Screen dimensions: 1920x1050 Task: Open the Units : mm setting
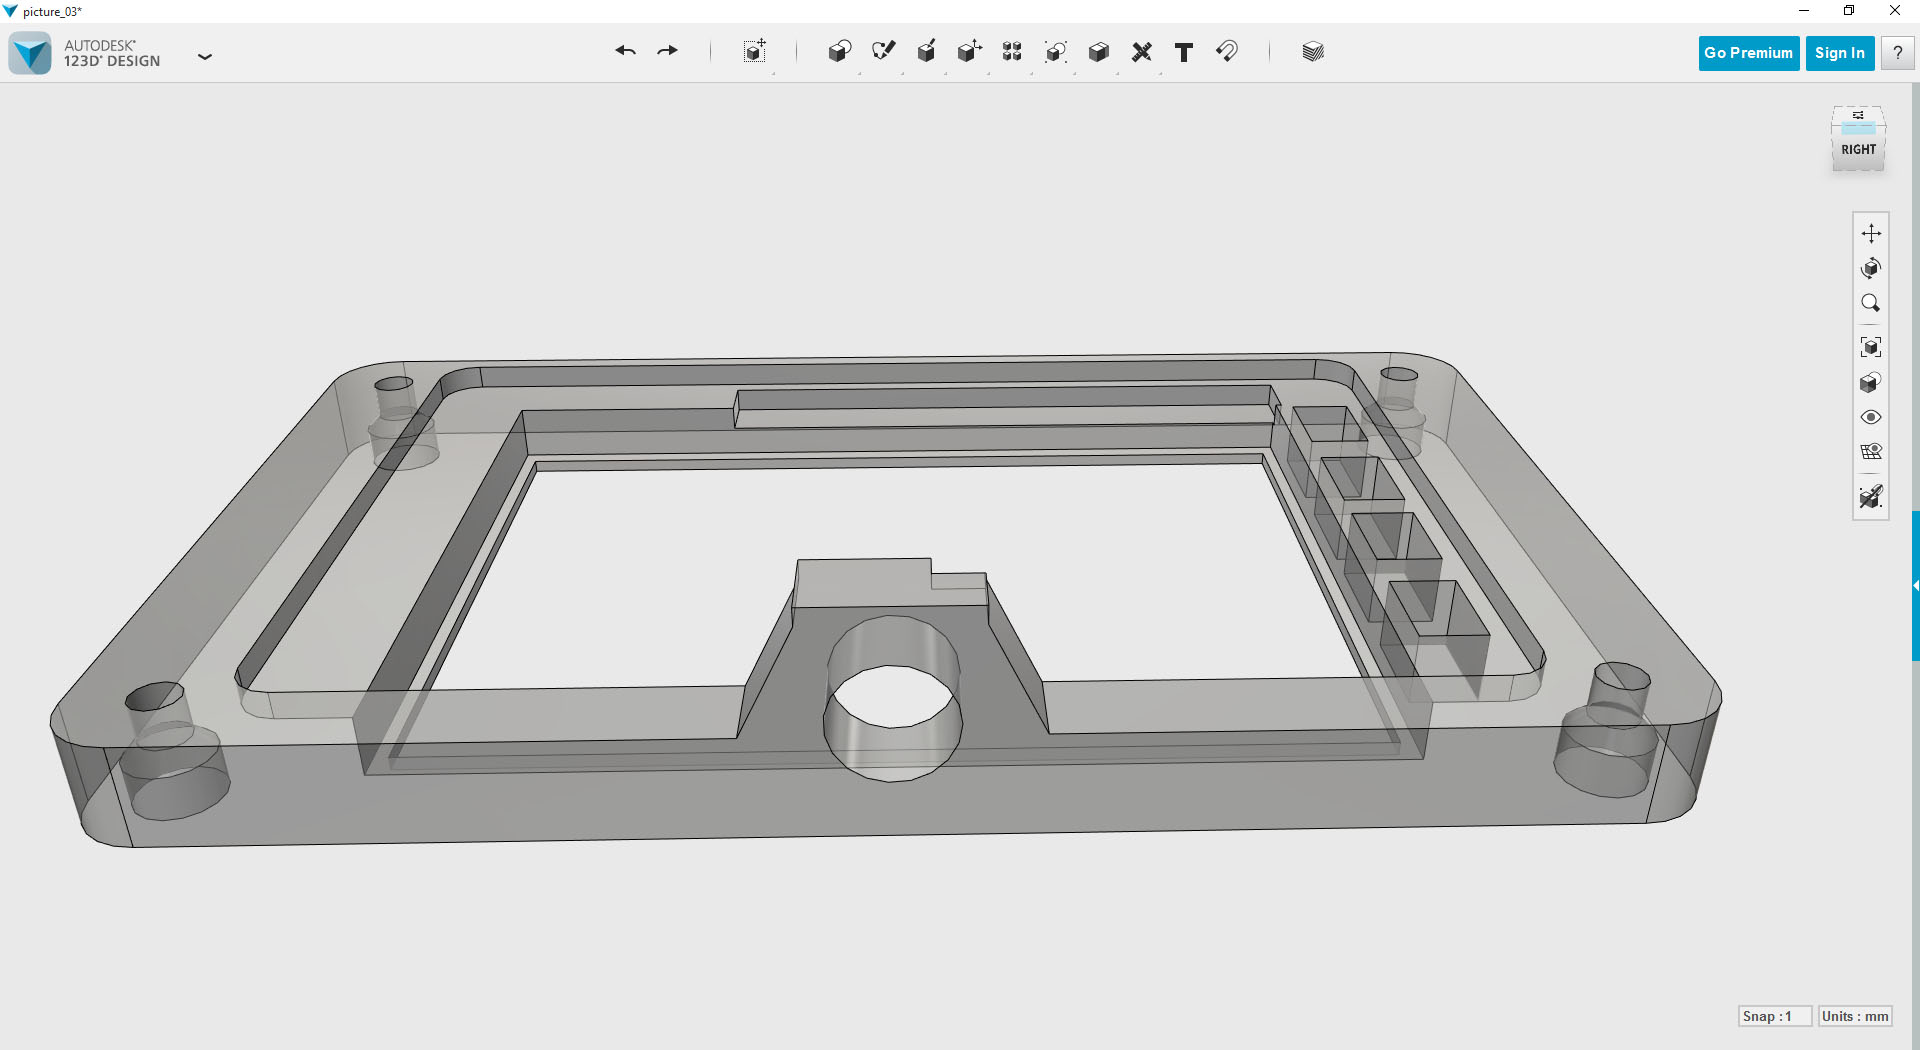coord(1855,1016)
